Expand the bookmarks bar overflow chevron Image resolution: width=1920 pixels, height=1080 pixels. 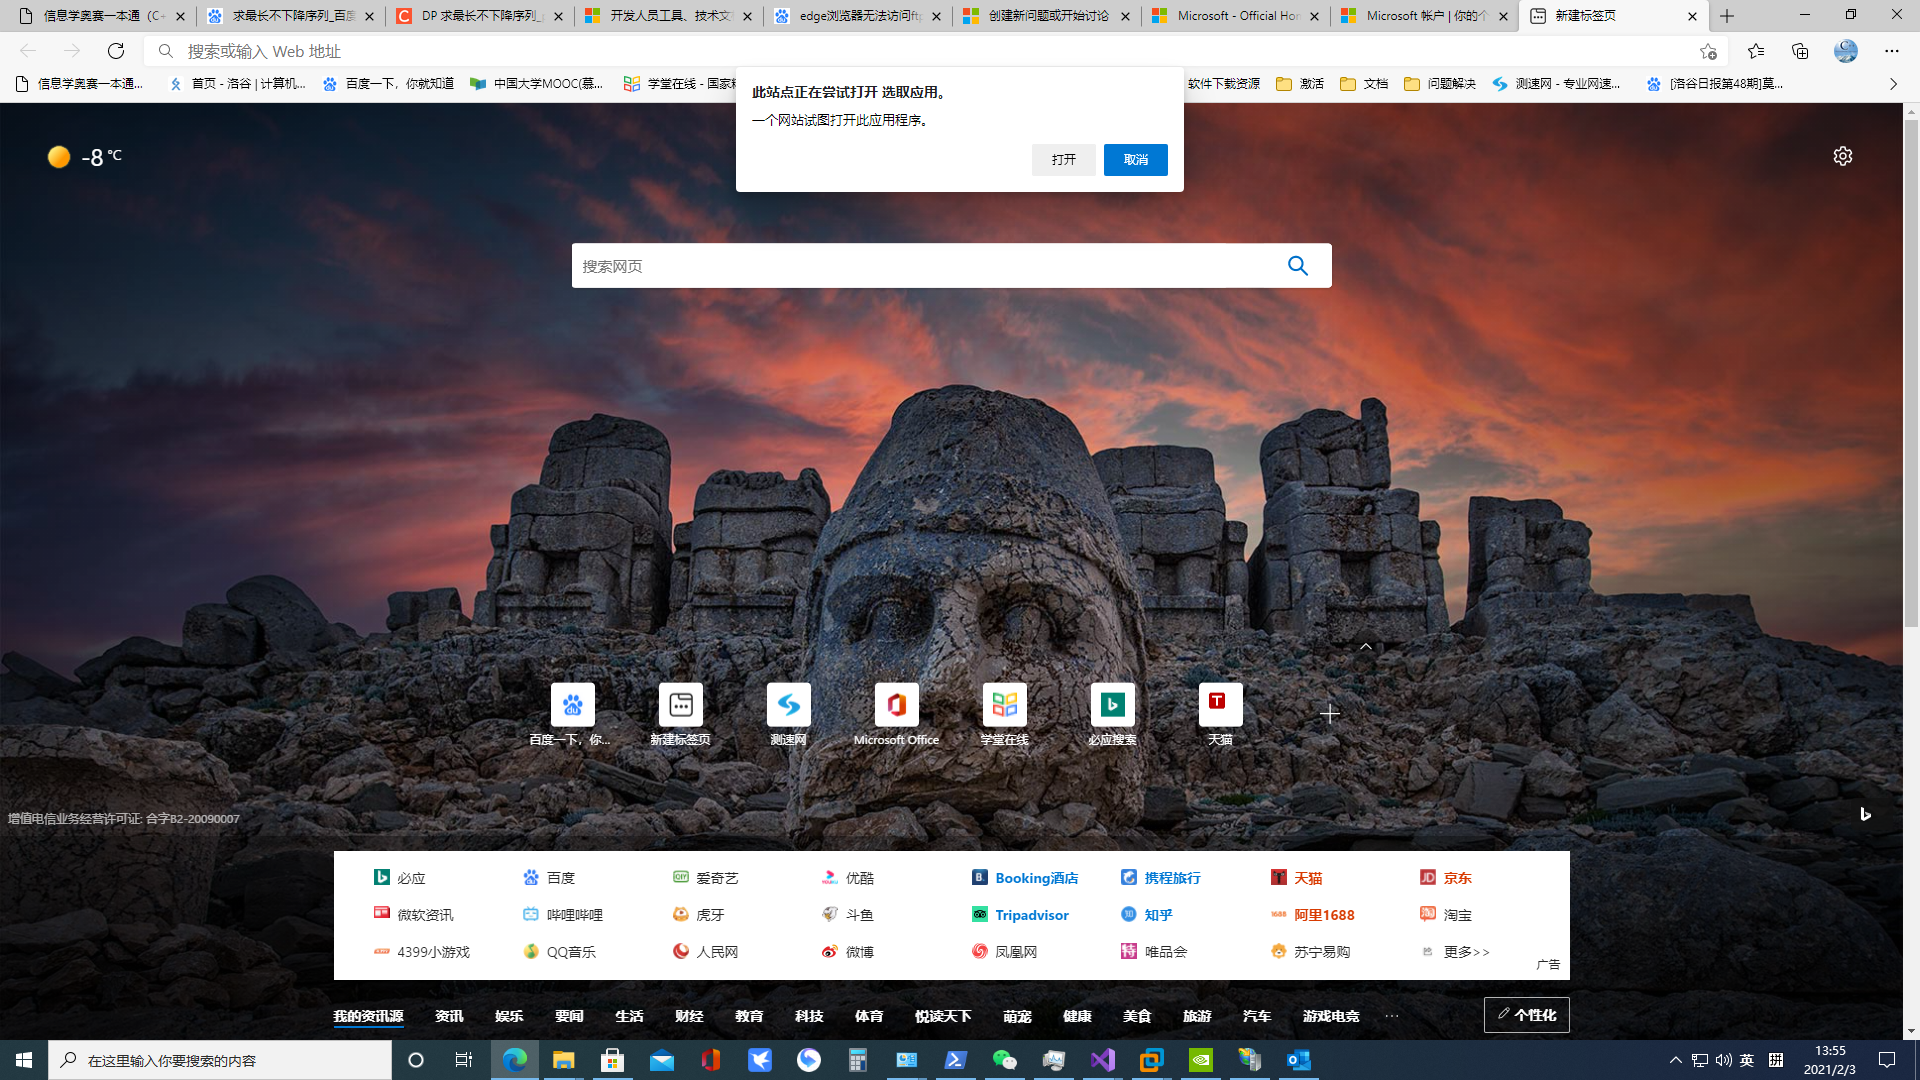(x=1893, y=84)
